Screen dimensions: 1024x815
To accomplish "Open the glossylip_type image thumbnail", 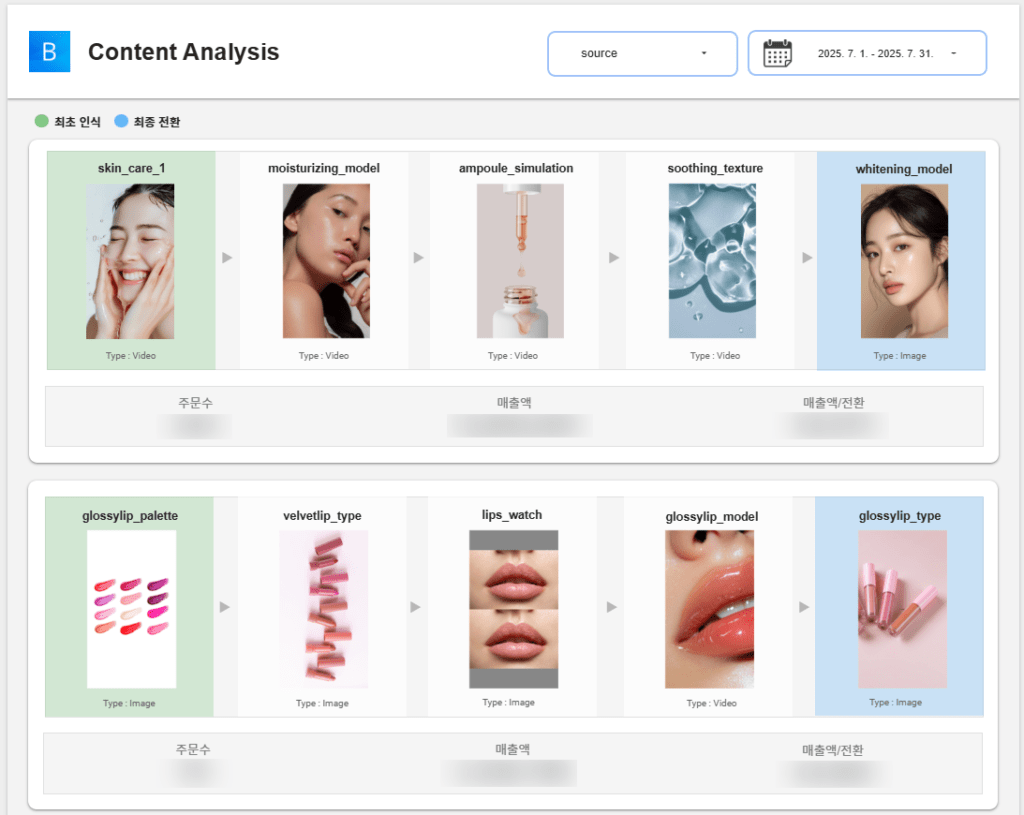I will coord(902,609).
